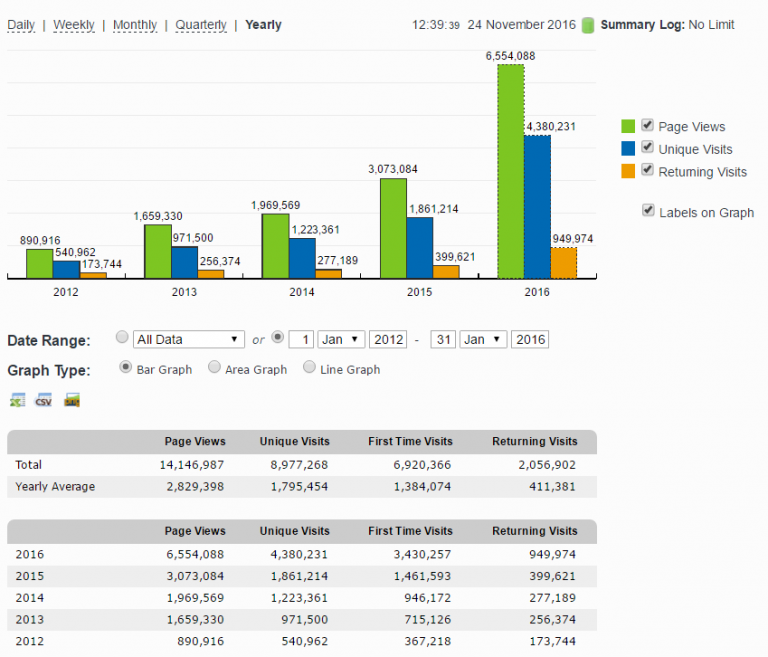Uncheck the Page Views checkbox
This screenshot has width=768, height=657.
point(648,126)
